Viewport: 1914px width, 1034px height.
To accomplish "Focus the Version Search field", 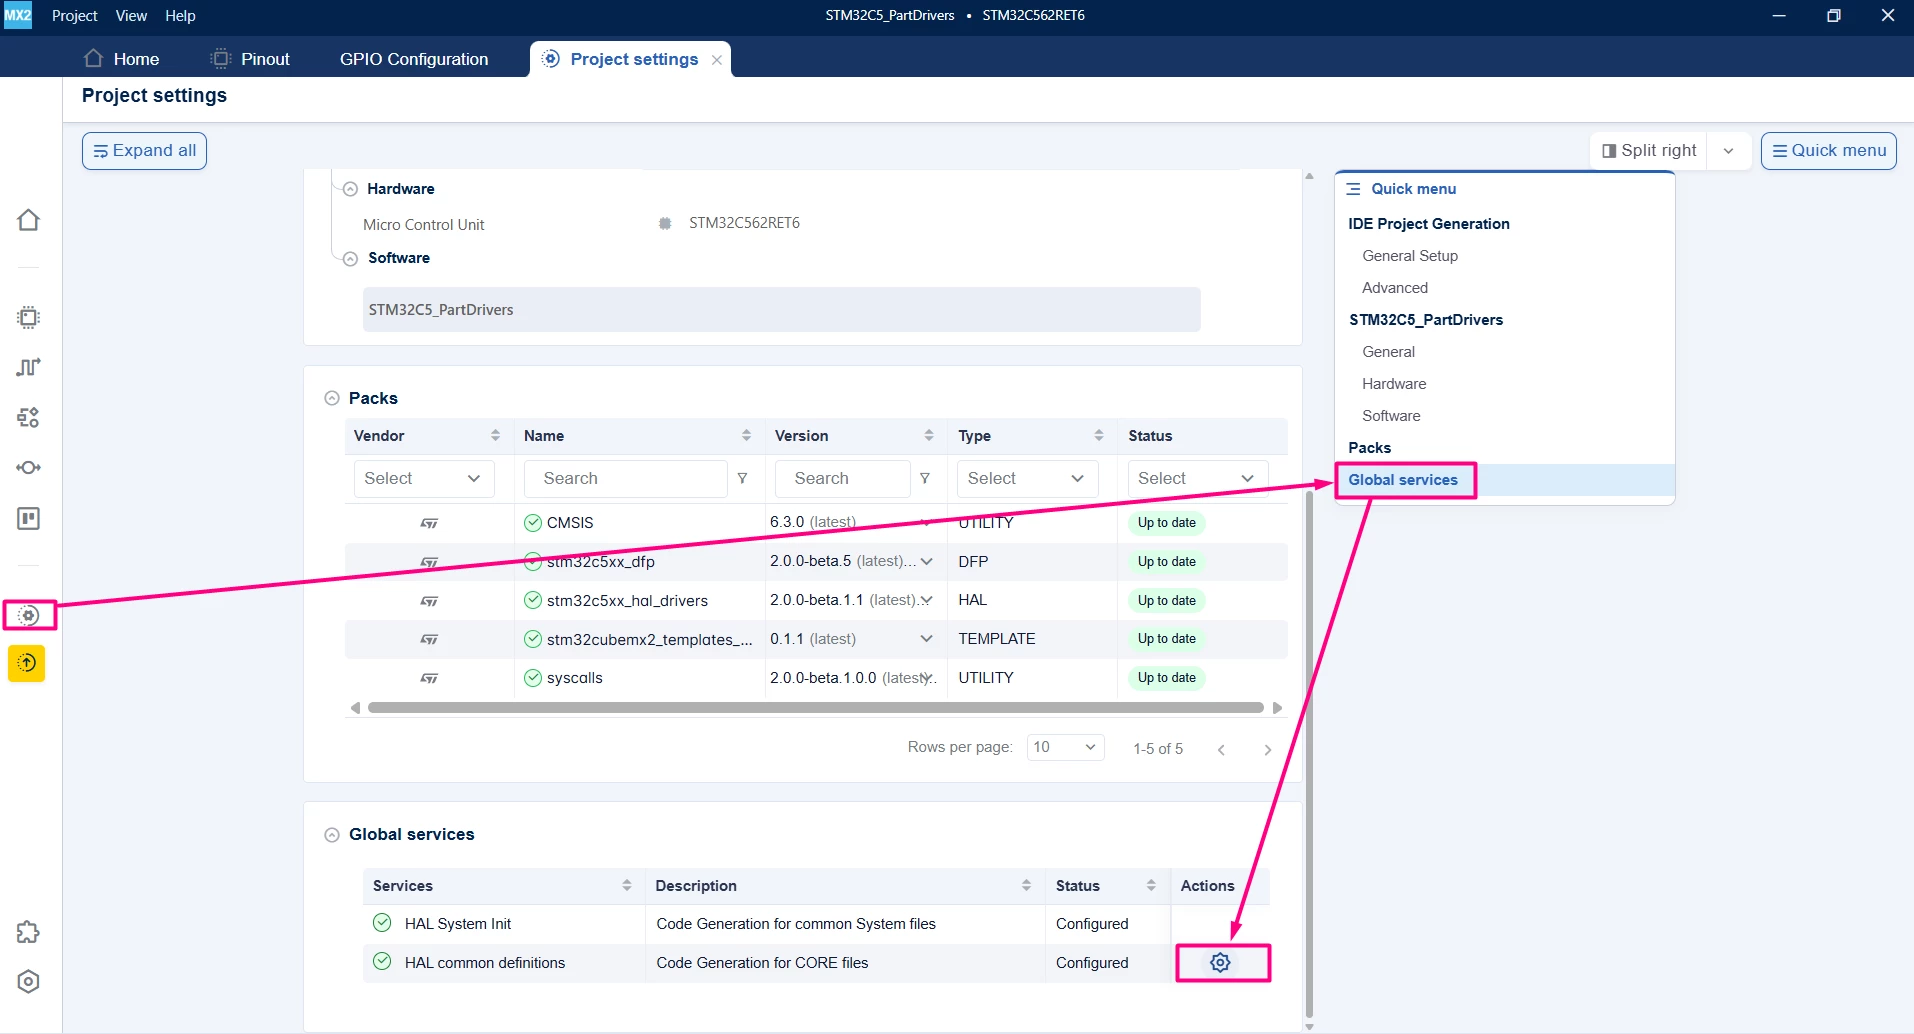I will click(x=843, y=478).
